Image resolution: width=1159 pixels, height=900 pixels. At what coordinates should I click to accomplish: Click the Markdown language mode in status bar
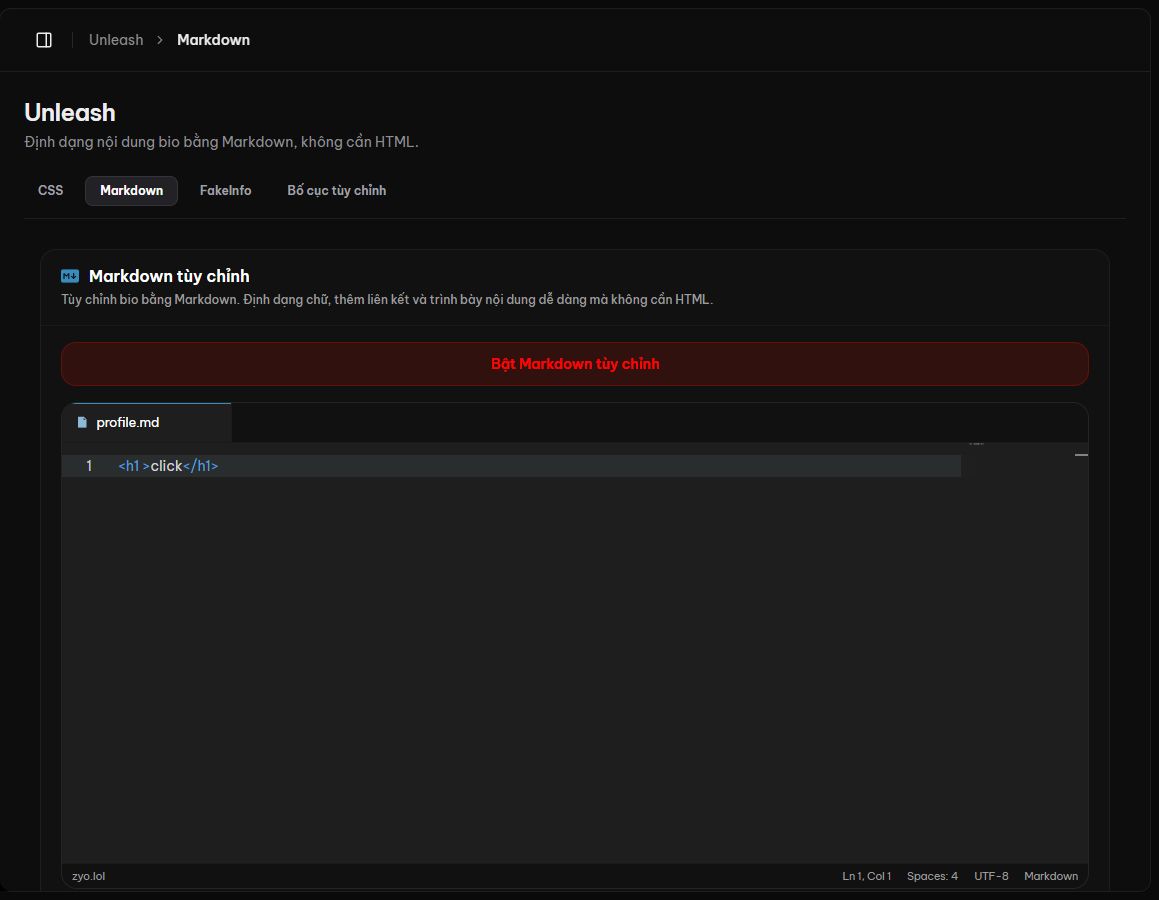(1051, 876)
